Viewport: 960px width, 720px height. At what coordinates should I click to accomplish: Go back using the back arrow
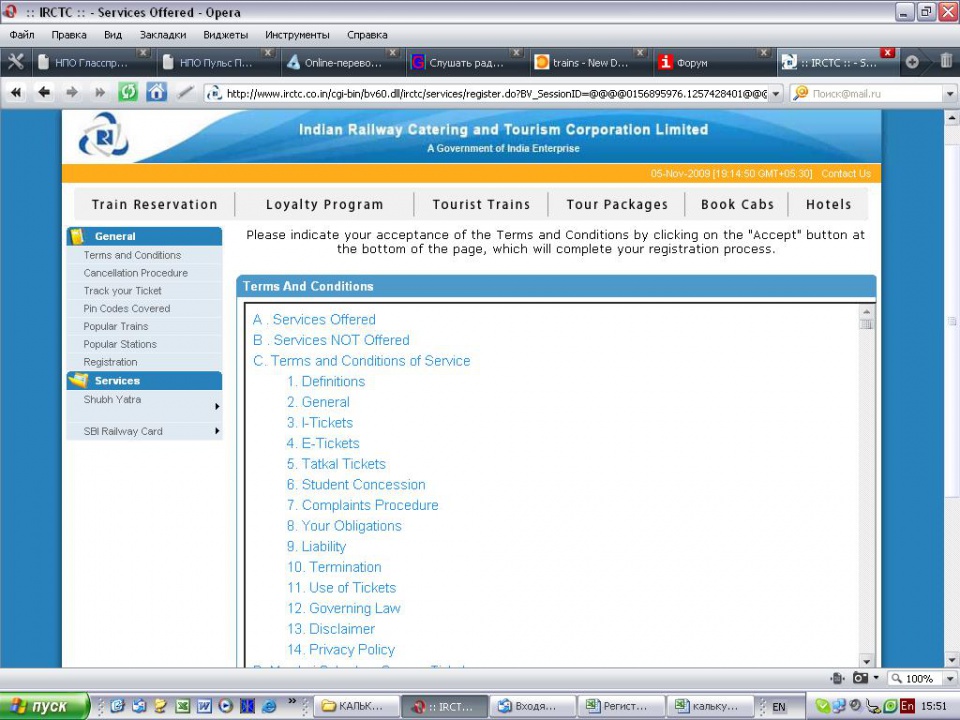point(44,92)
